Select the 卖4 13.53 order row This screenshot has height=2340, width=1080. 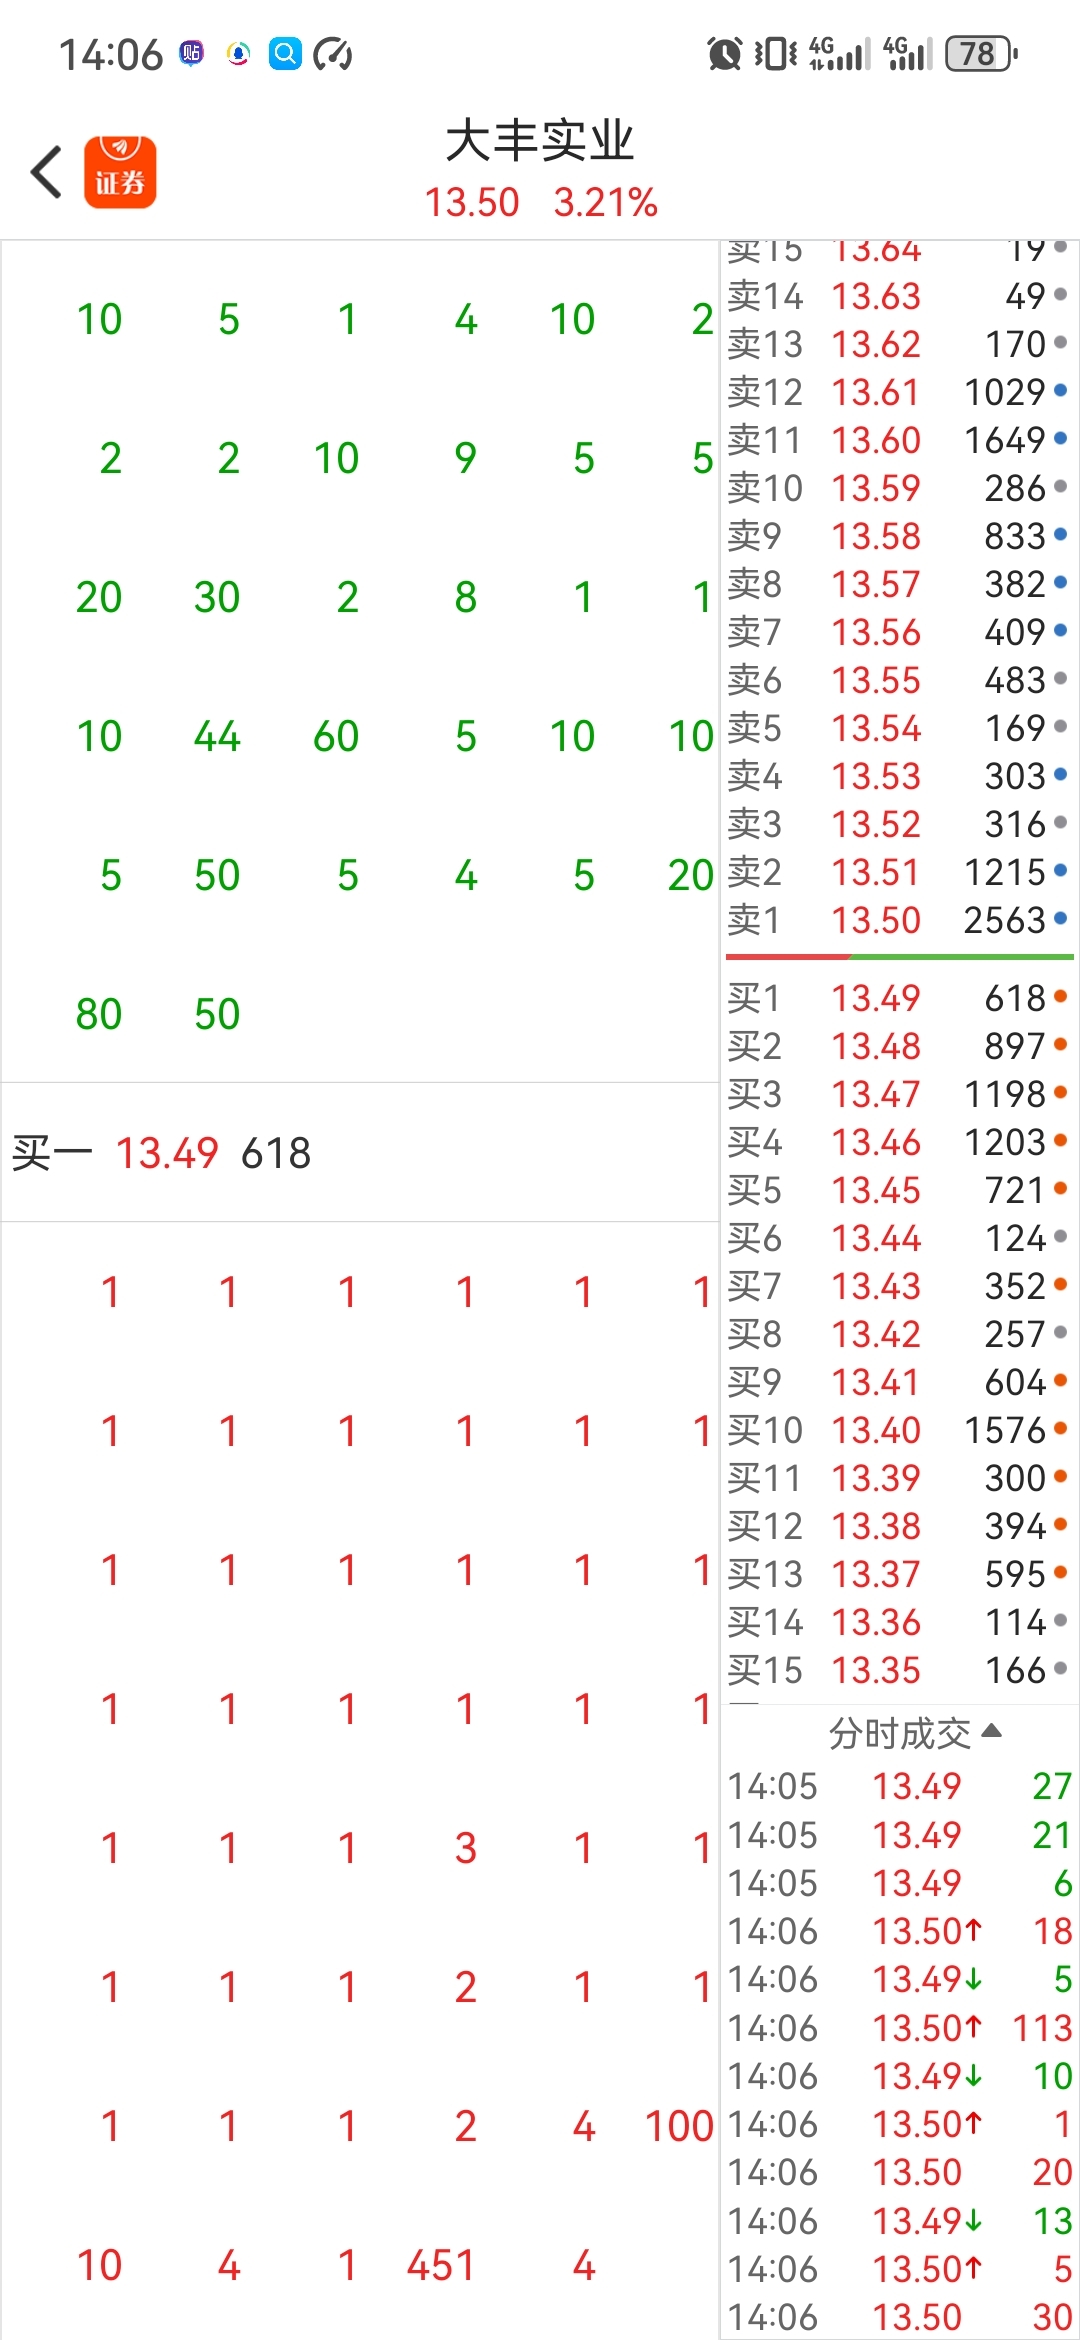tap(898, 776)
